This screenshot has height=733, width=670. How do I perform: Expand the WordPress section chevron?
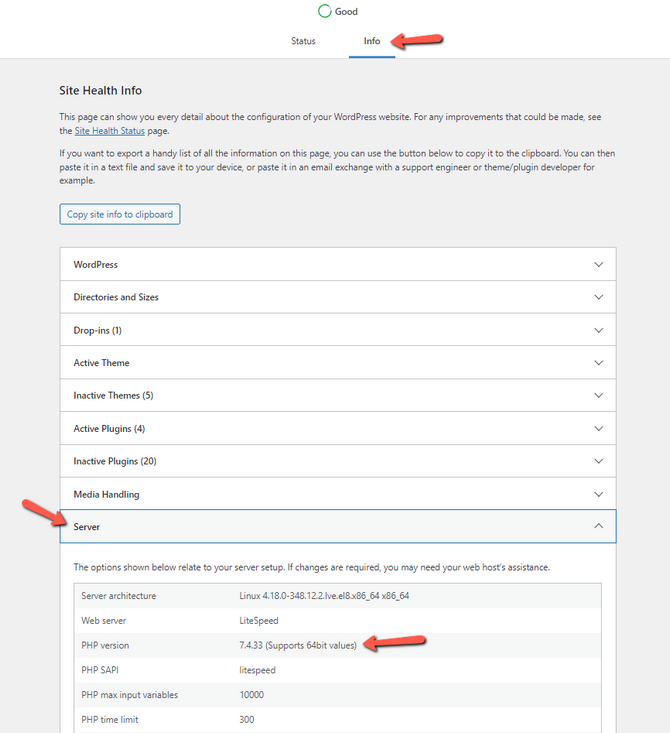598,265
